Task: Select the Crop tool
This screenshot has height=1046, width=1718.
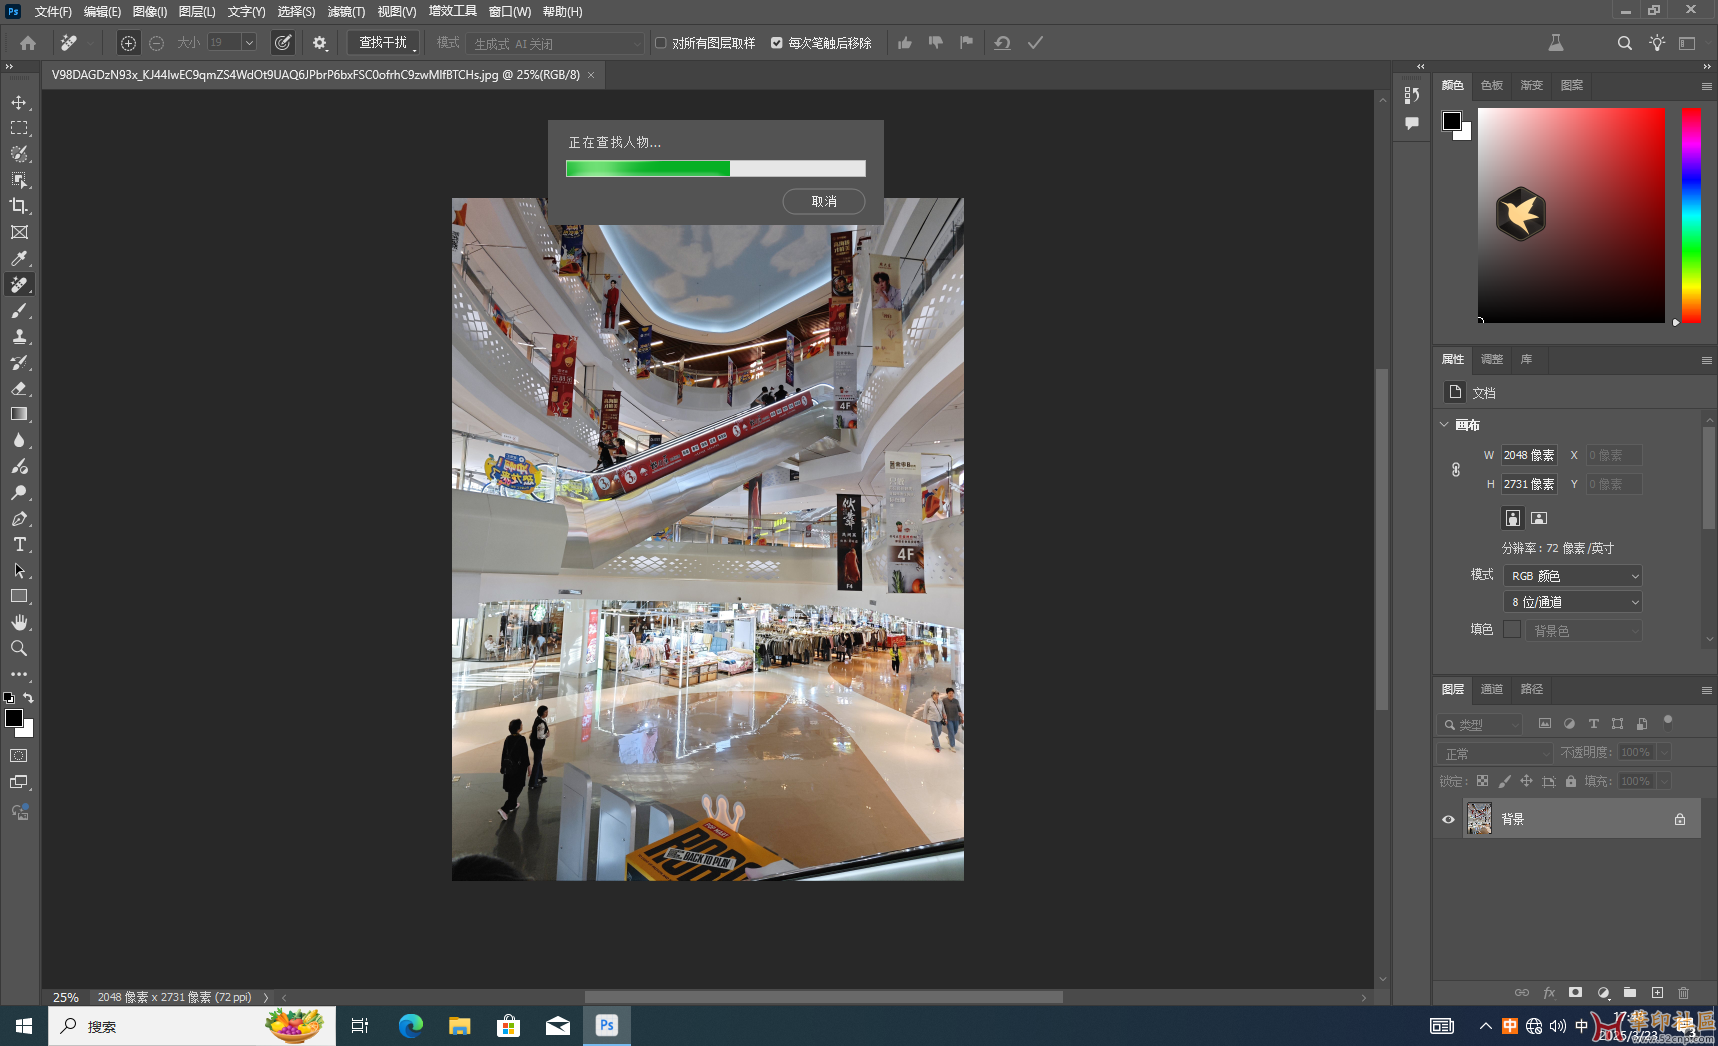Action: pyautogui.click(x=19, y=206)
